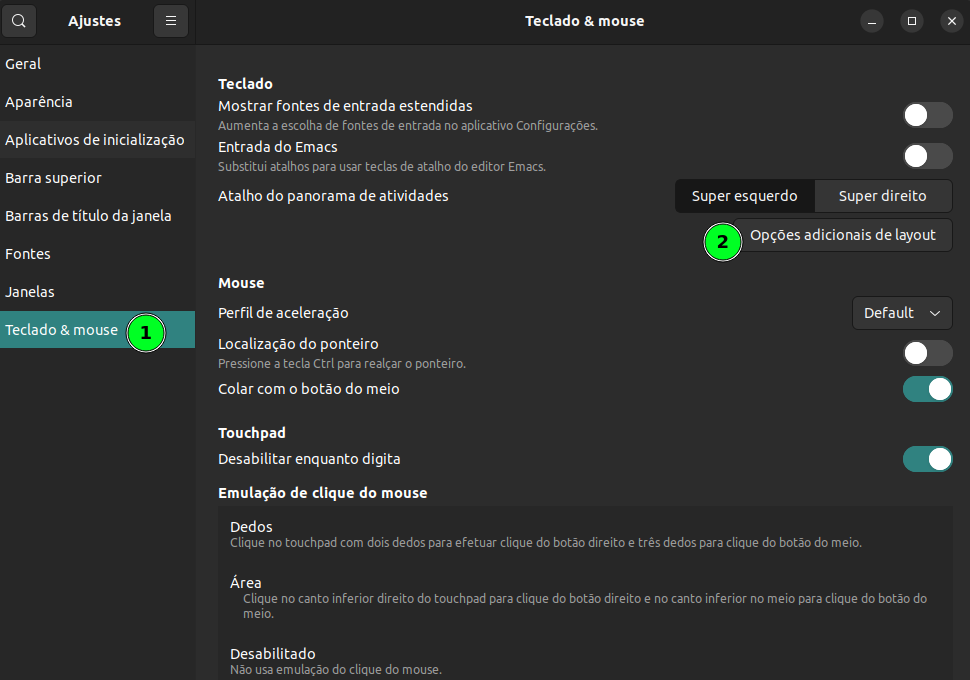Disable 'Colar com o botão do meio'

pos(927,389)
